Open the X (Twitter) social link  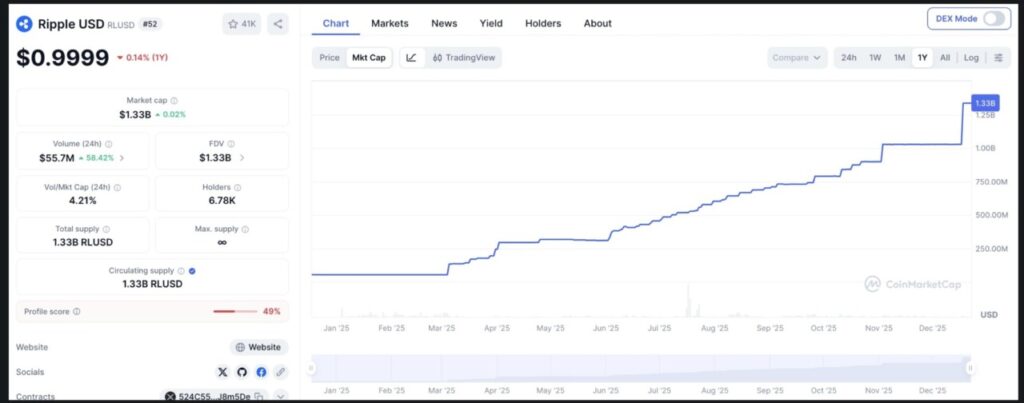click(x=224, y=372)
